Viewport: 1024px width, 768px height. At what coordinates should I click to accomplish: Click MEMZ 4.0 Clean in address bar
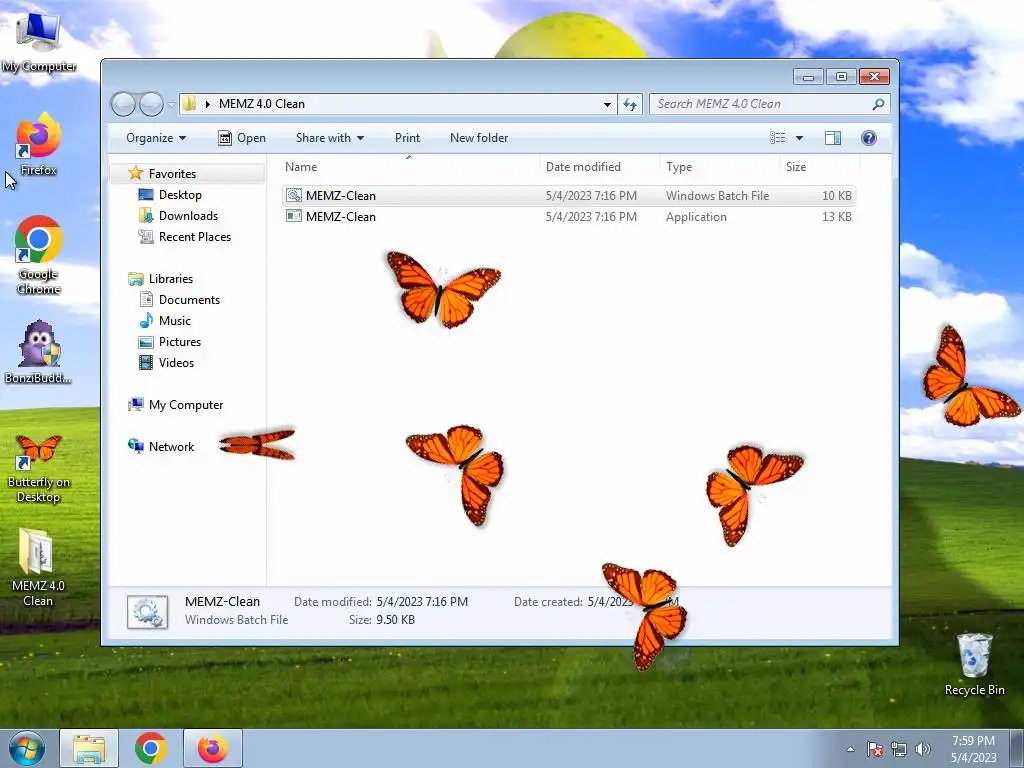tap(262, 104)
